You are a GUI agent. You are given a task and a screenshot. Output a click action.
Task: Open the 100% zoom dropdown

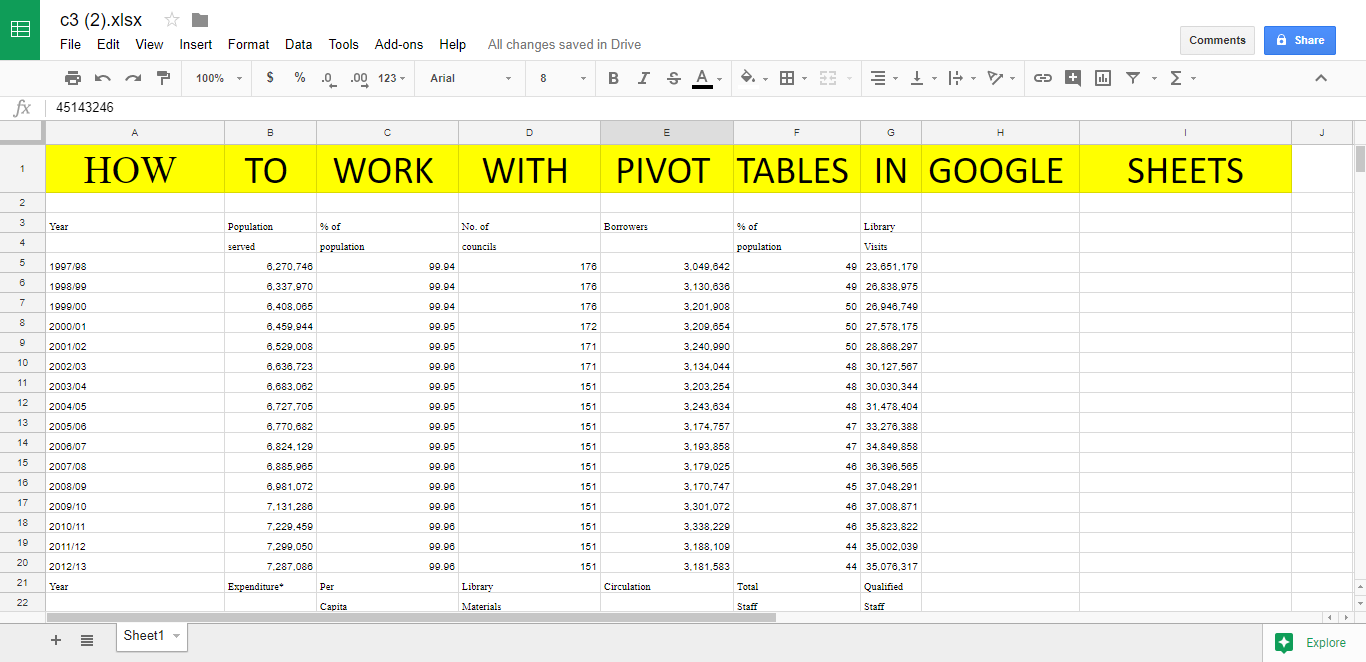click(216, 78)
